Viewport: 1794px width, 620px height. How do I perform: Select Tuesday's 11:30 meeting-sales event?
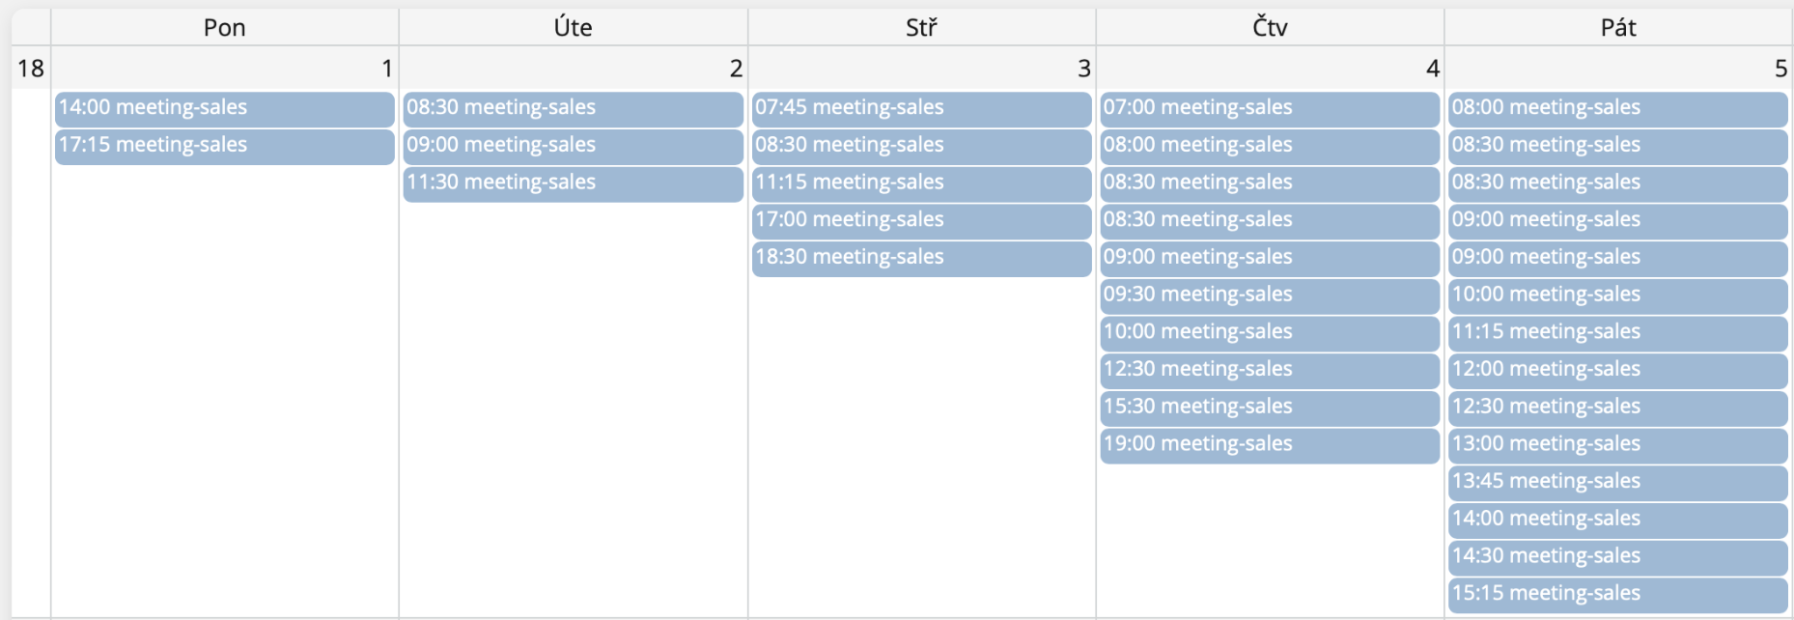[572, 183]
